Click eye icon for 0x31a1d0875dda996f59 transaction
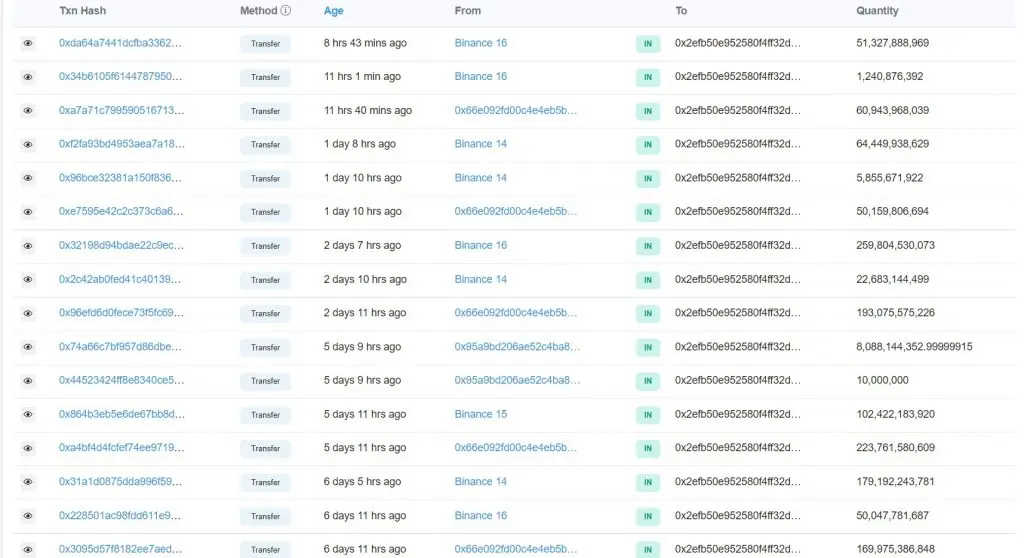 [27, 482]
